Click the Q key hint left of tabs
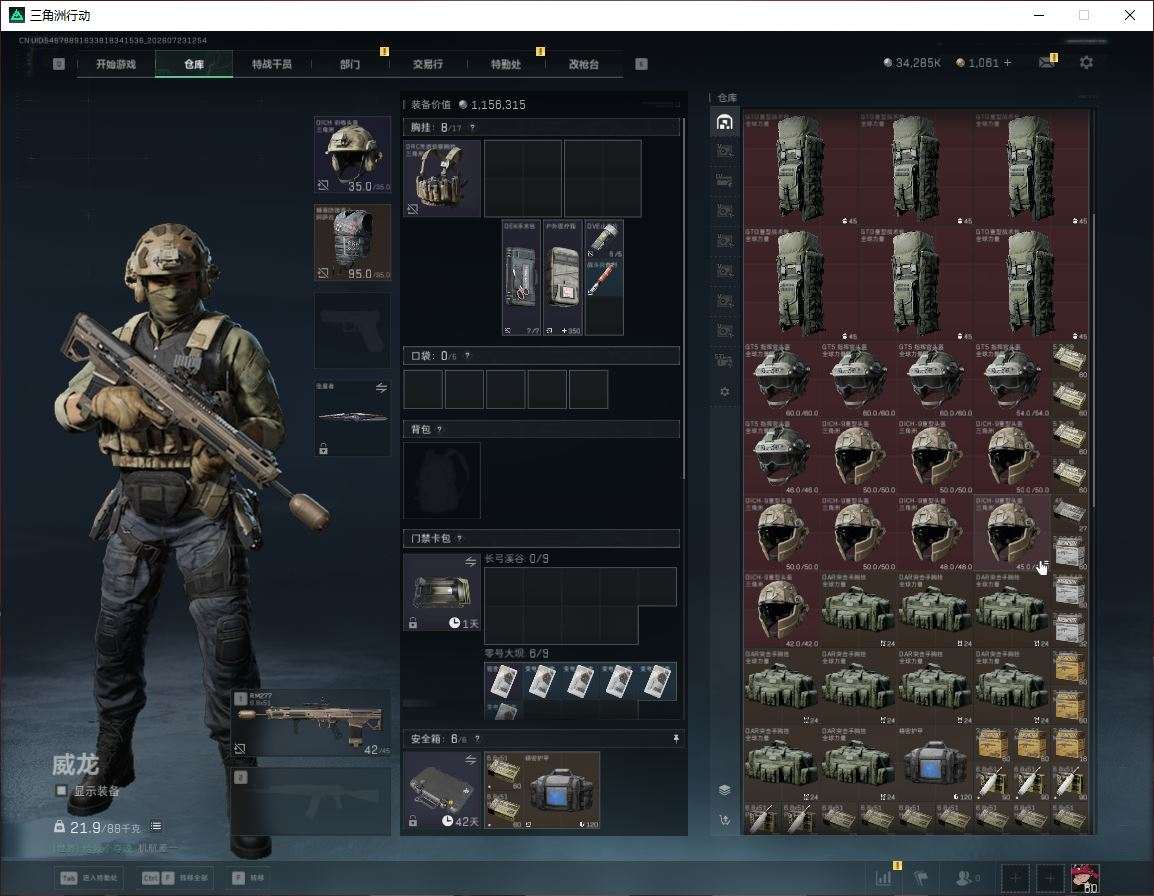 point(59,64)
